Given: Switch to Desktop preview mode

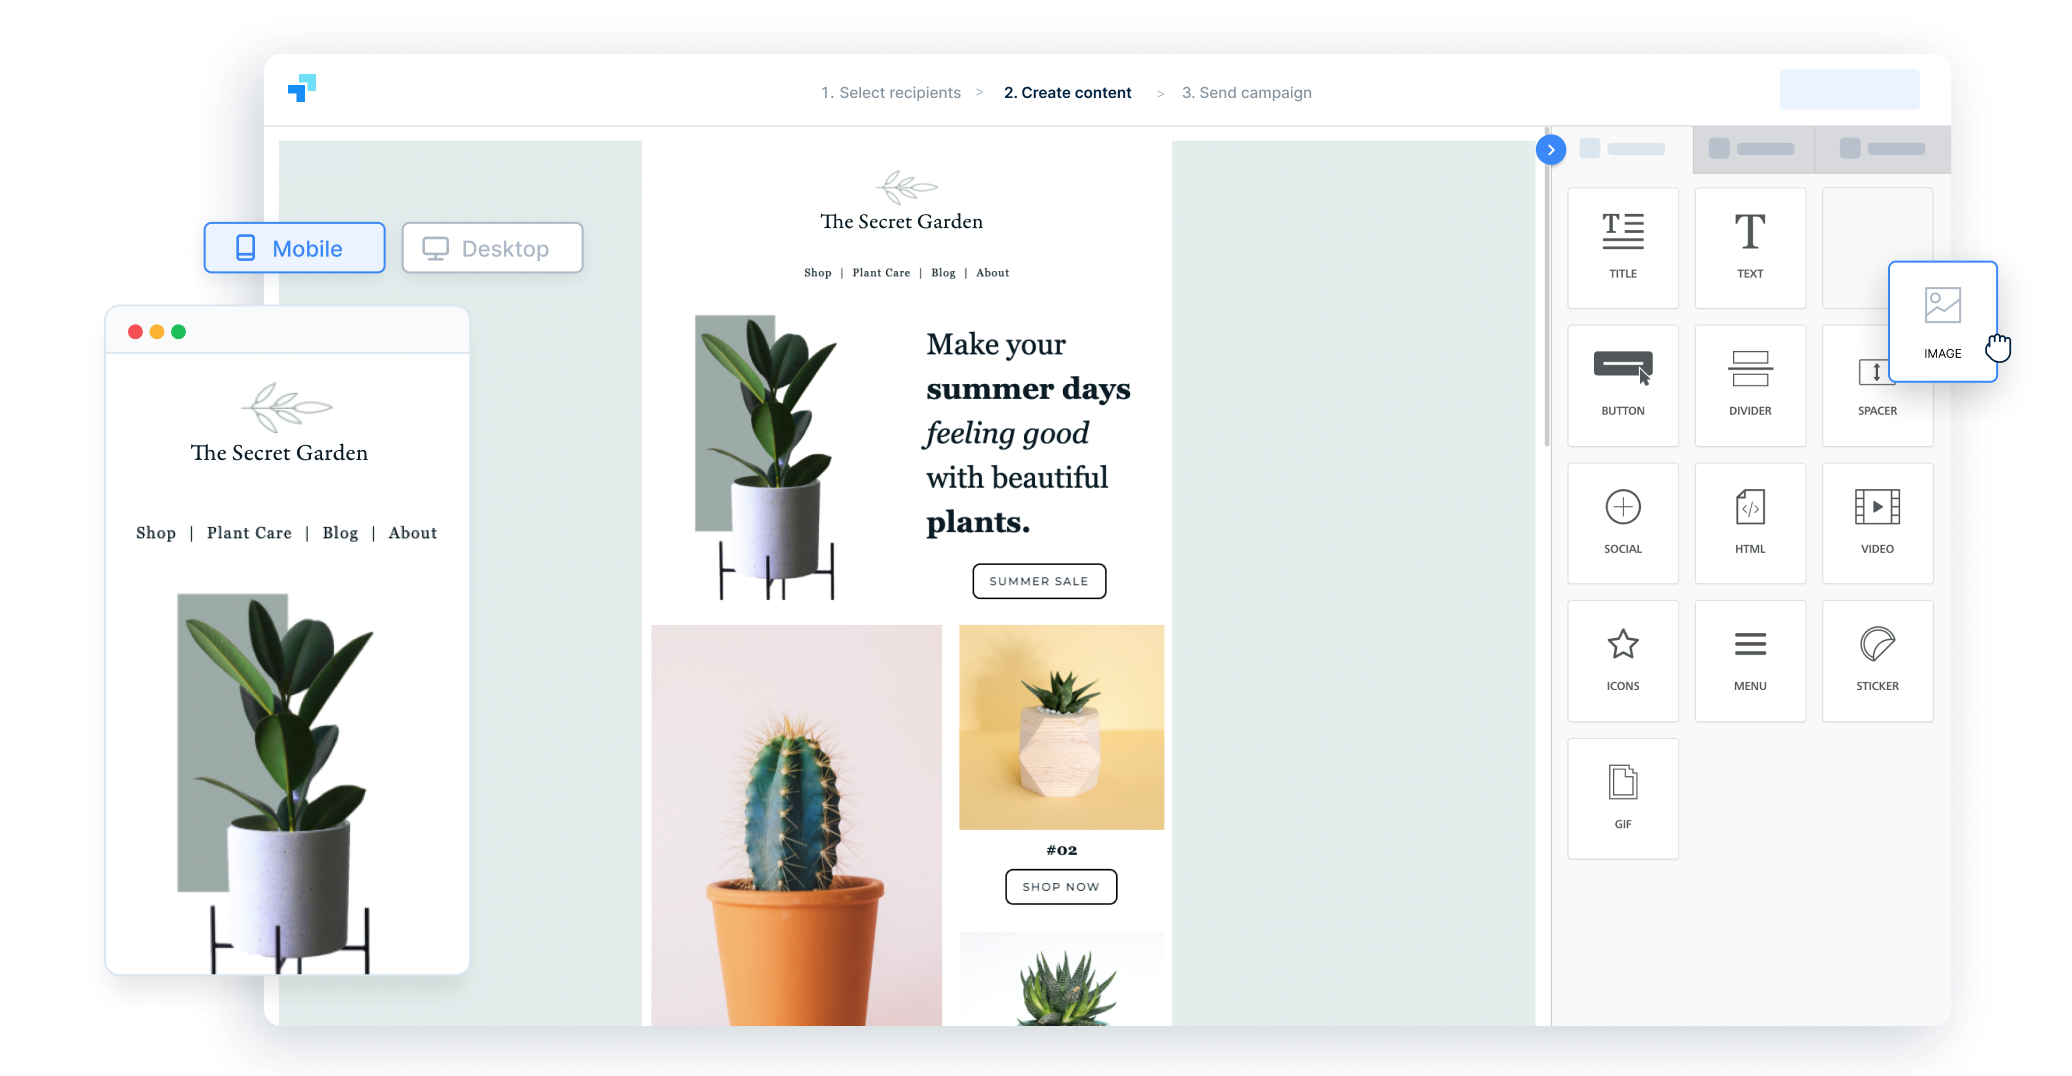Looking at the screenshot, I should pos(492,247).
